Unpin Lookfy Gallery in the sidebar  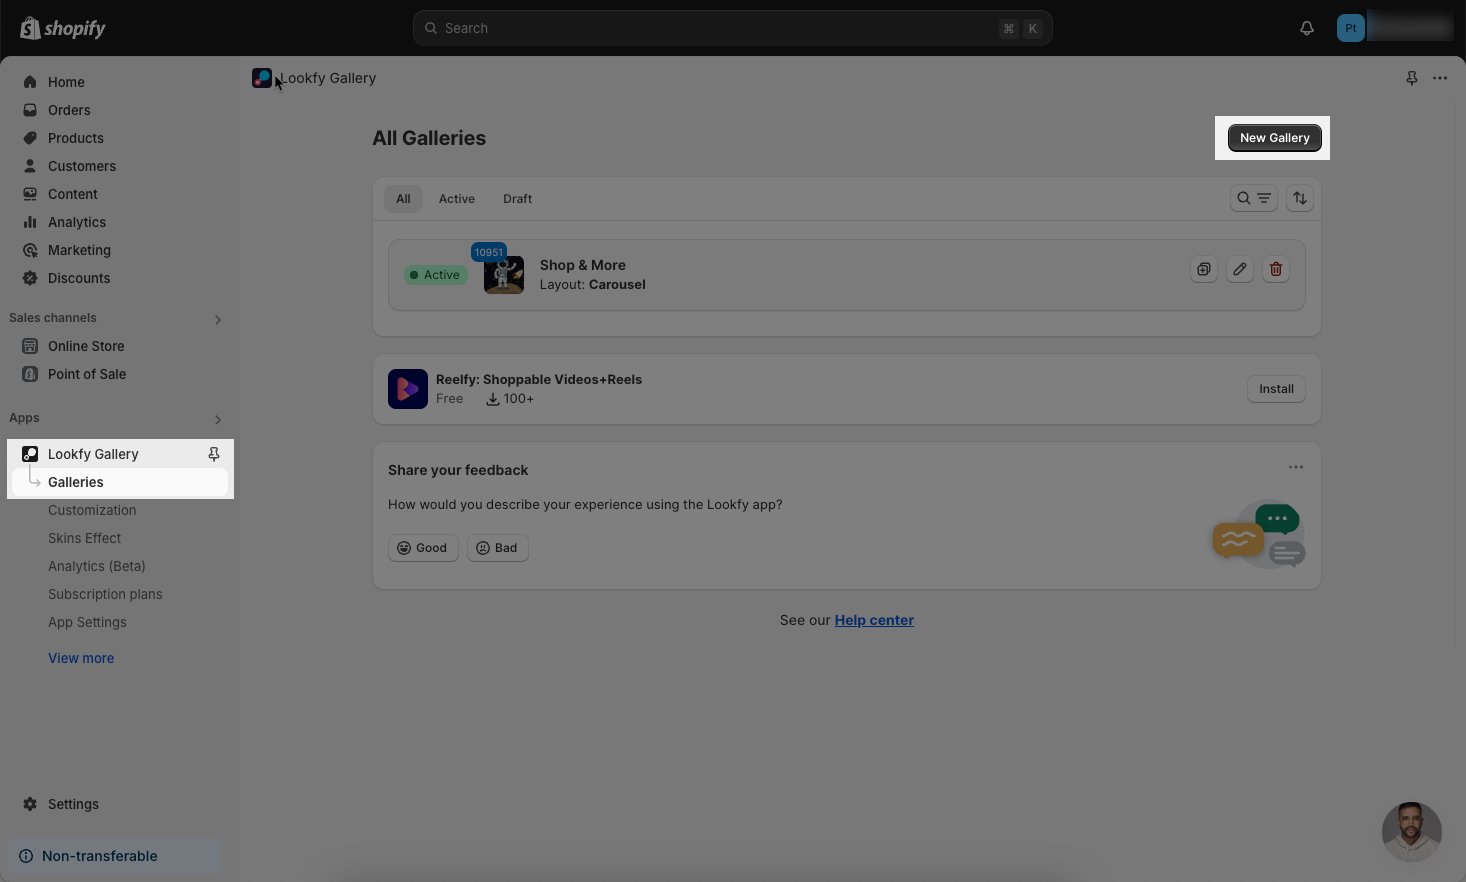[x=213, y=454]
